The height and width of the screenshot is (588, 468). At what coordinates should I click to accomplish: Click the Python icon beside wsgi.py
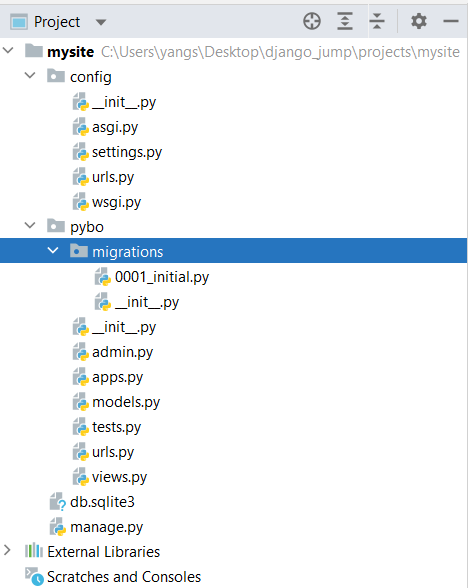[81, 202]
